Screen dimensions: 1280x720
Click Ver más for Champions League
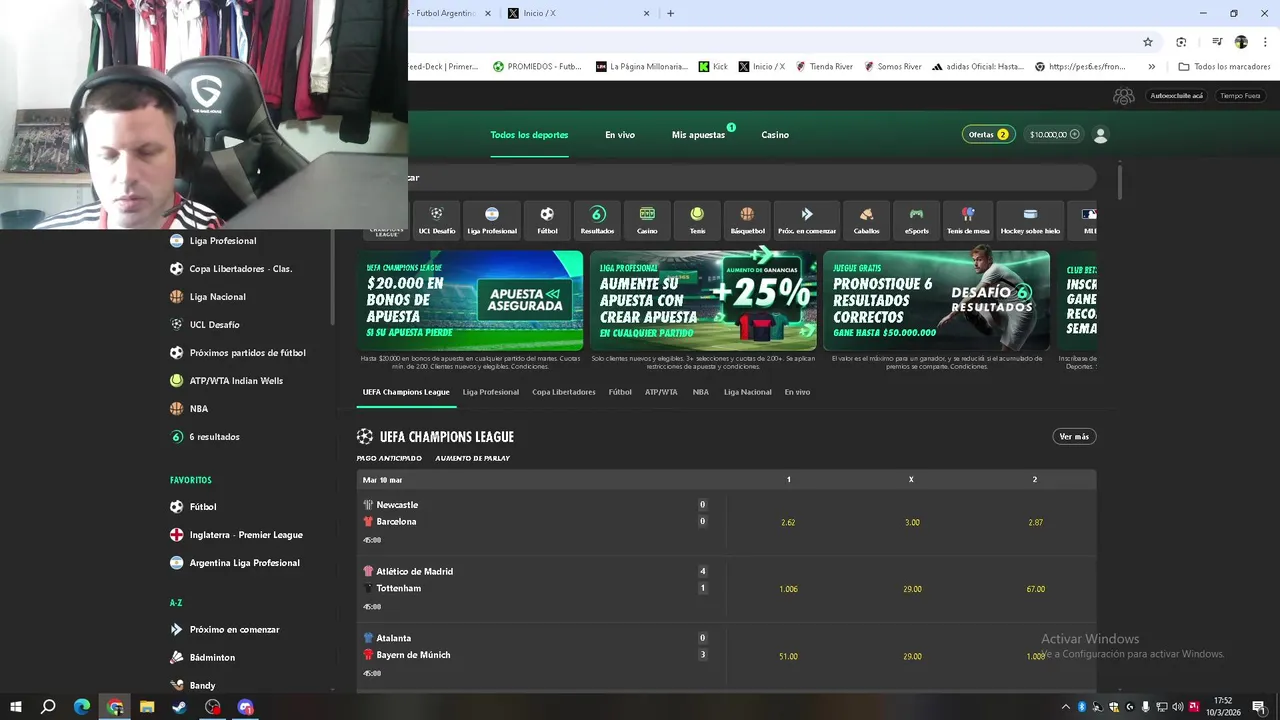coord(1074,436)
